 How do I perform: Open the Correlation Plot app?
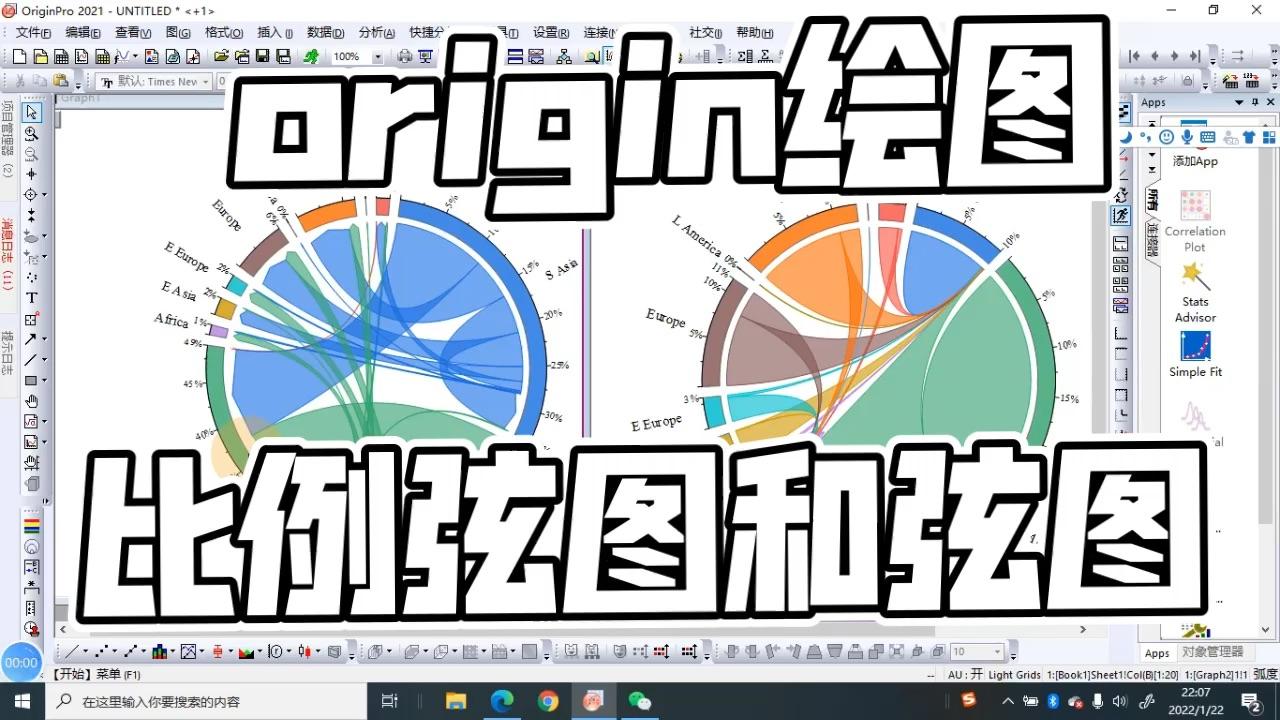[x=1195, y=222]
